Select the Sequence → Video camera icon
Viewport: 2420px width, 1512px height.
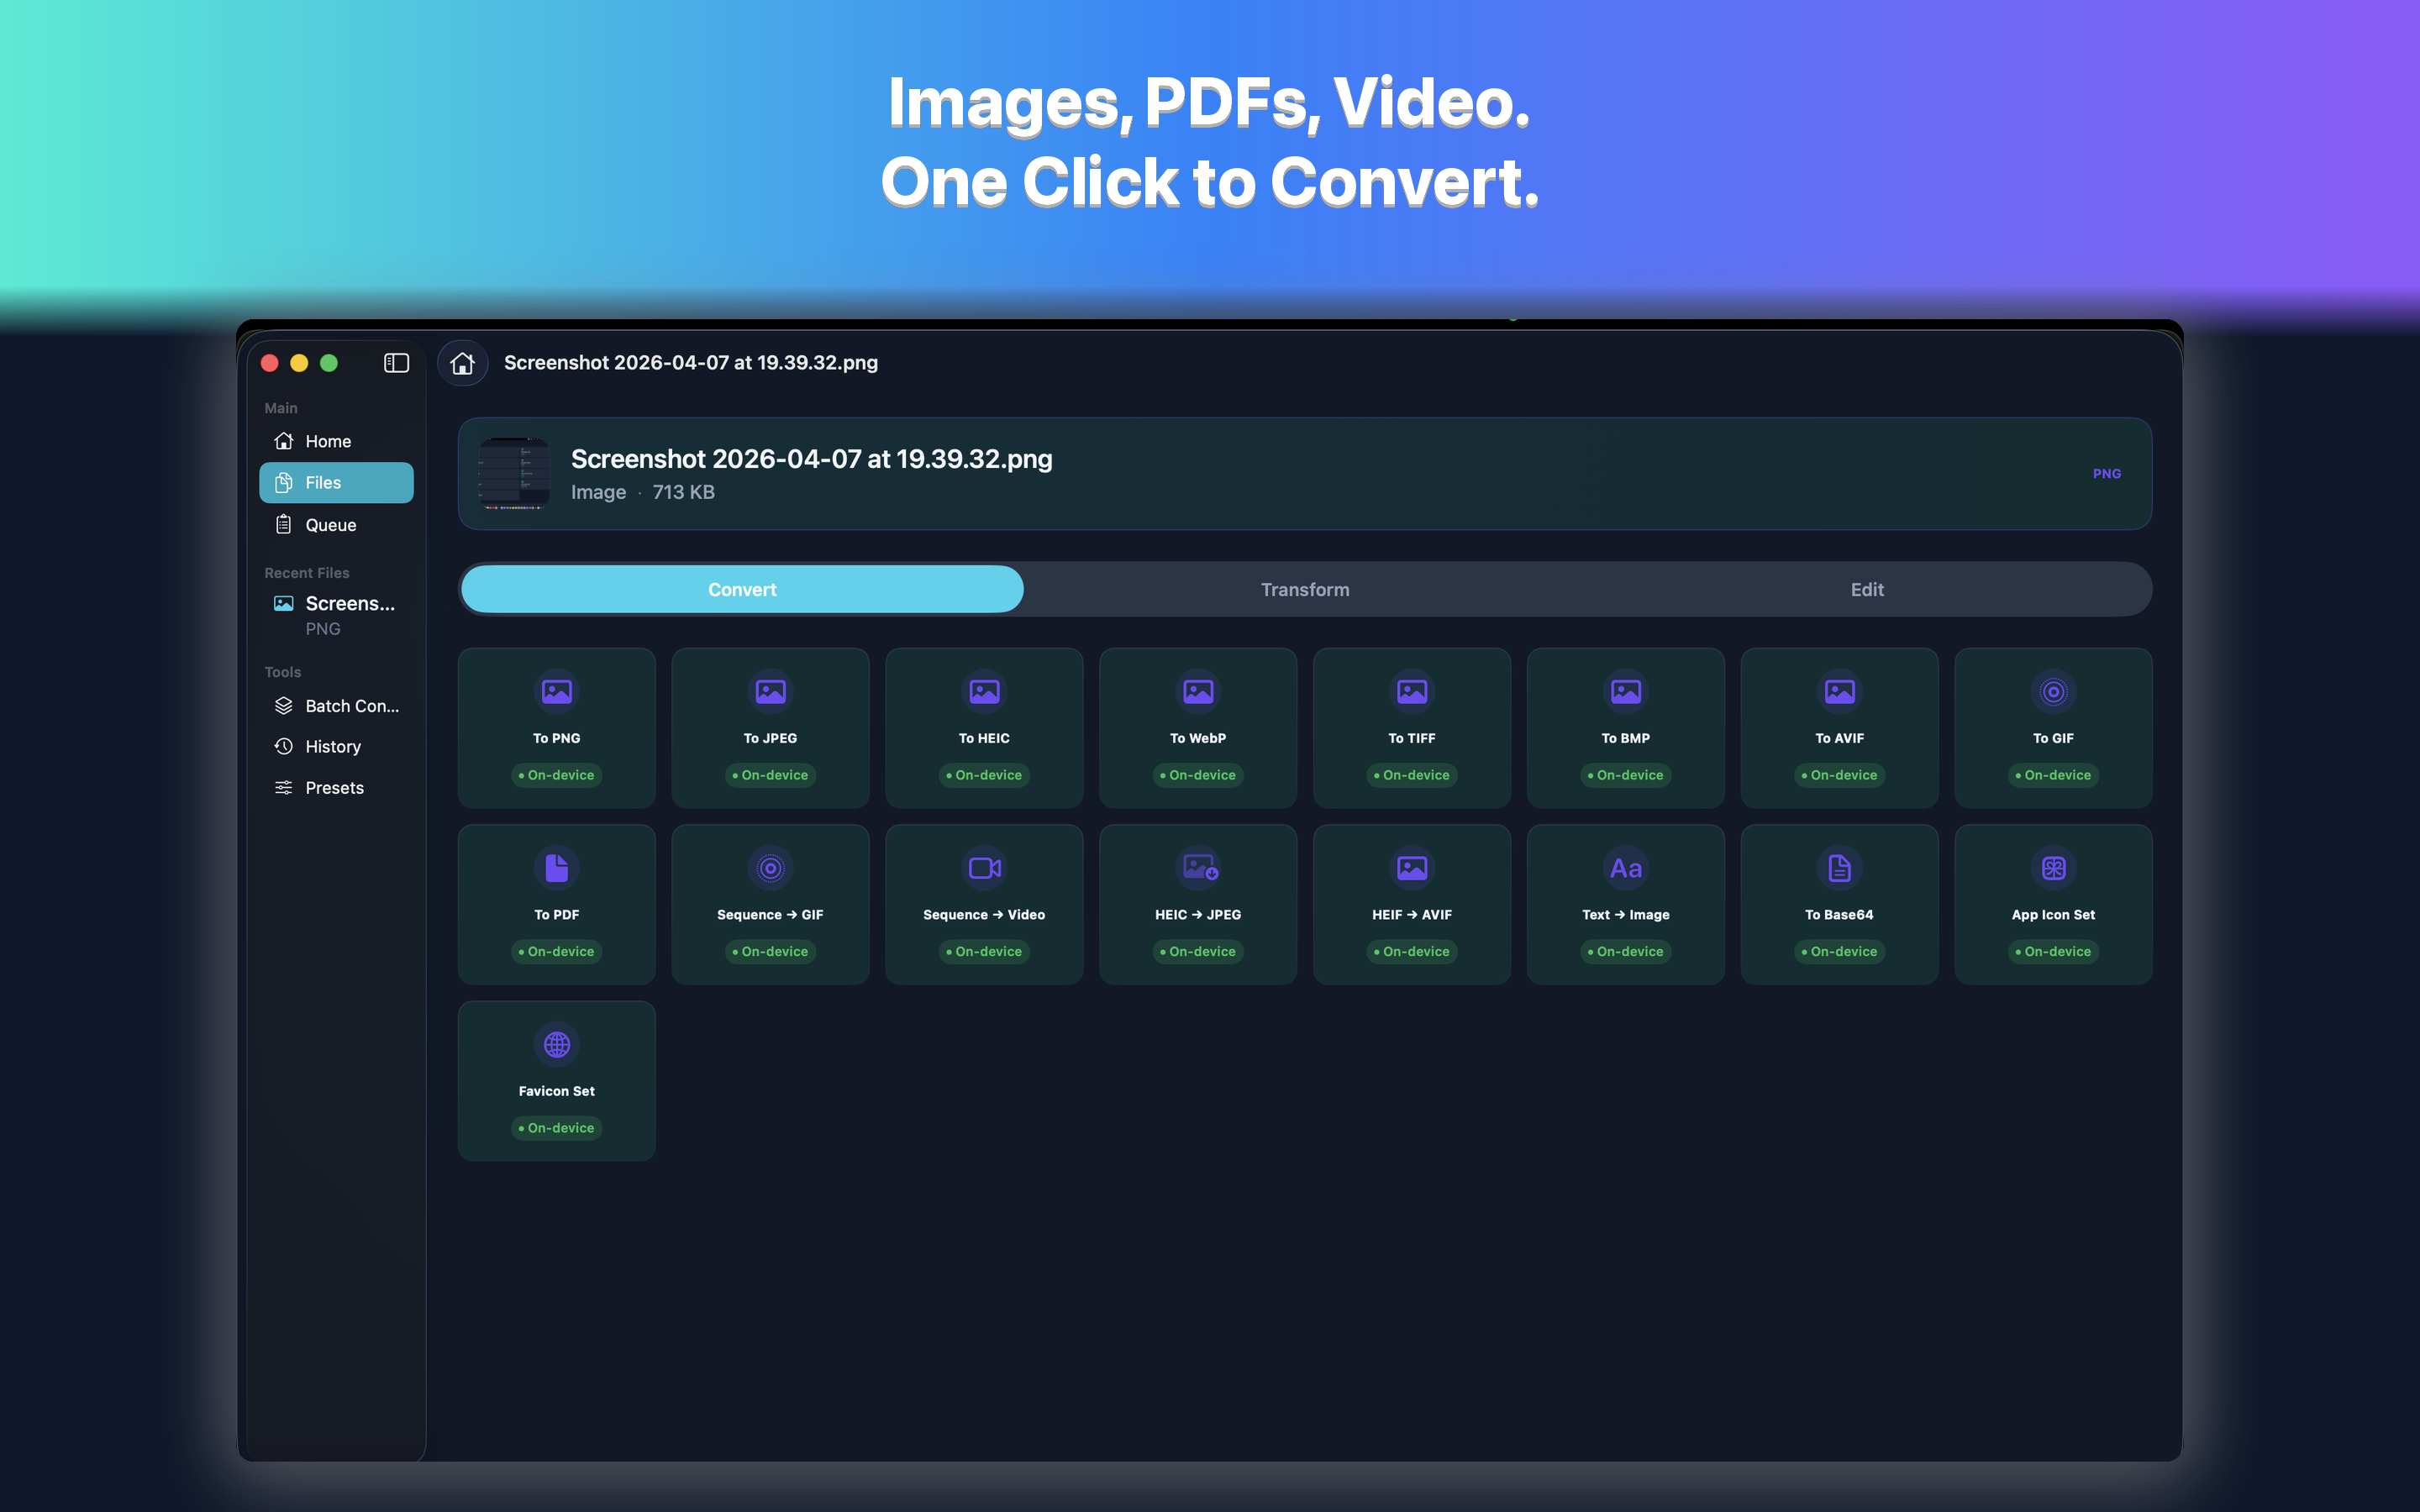click(x=984, y=868)
